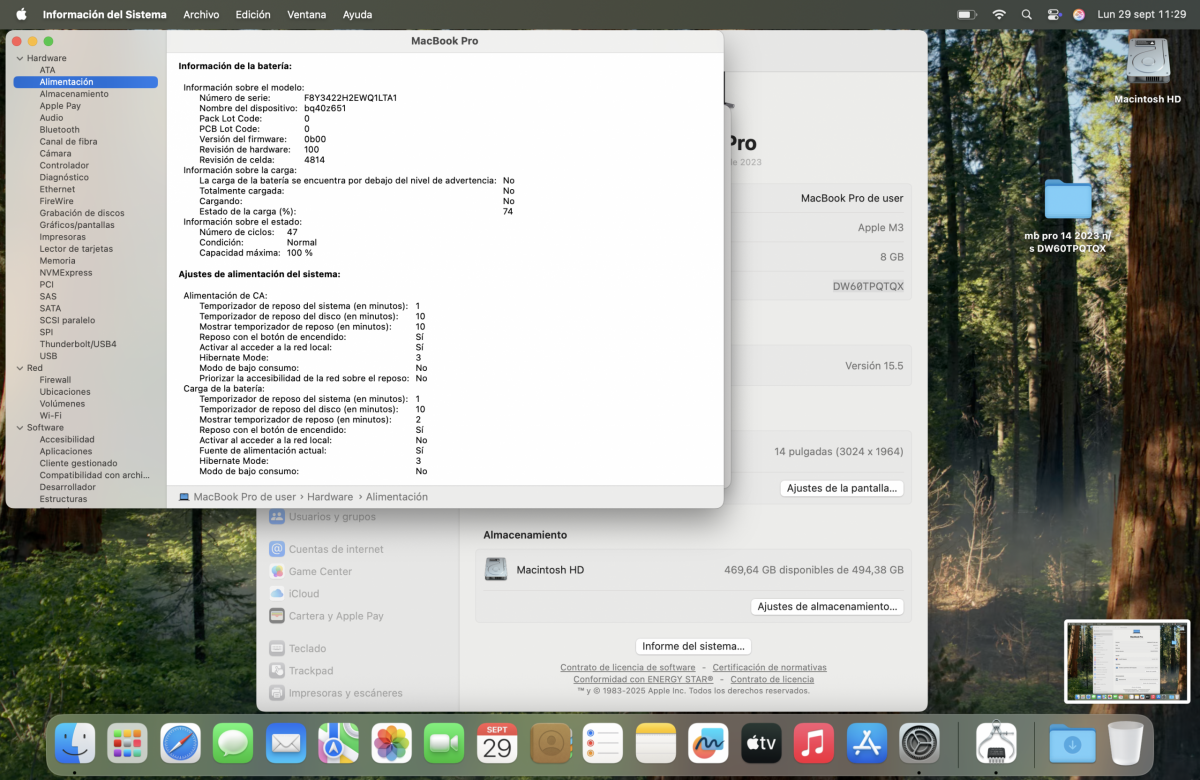1200x780 pixels.
Task: Launch Safari from the Dock
Action: [x=180, y=743]
